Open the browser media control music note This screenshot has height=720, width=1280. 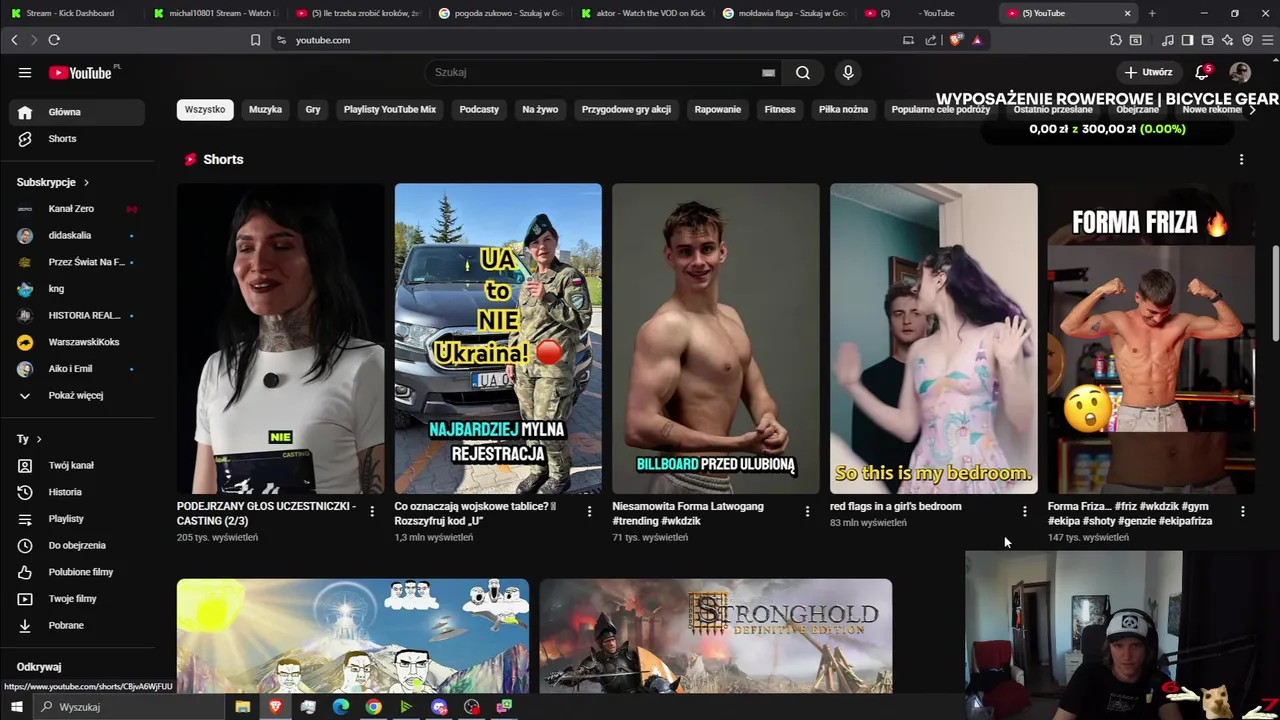click(1168, 40)
